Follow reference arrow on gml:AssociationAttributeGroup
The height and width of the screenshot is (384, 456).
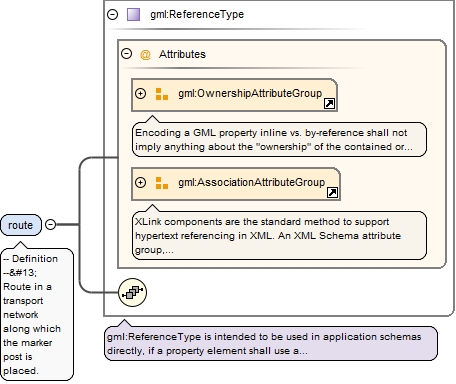(x=332, y=192)
